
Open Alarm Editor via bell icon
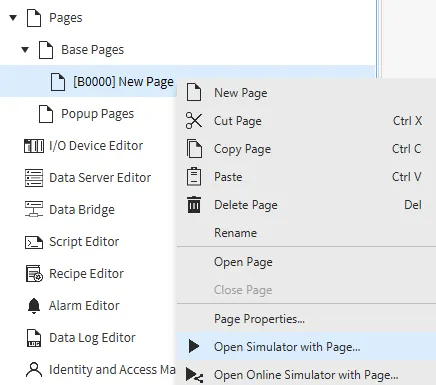[34, 306]
